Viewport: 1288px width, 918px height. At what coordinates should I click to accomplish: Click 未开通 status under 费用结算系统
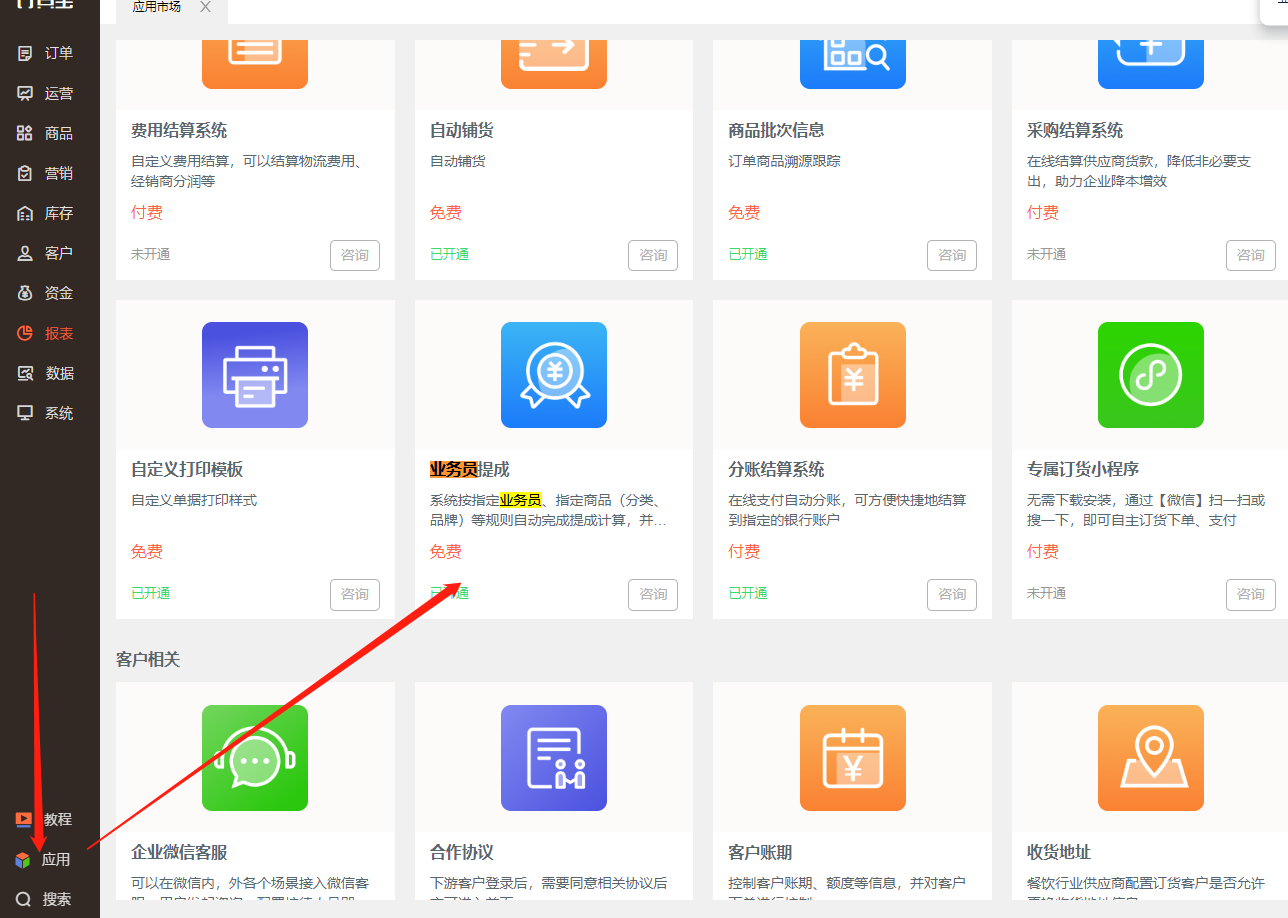151,254
